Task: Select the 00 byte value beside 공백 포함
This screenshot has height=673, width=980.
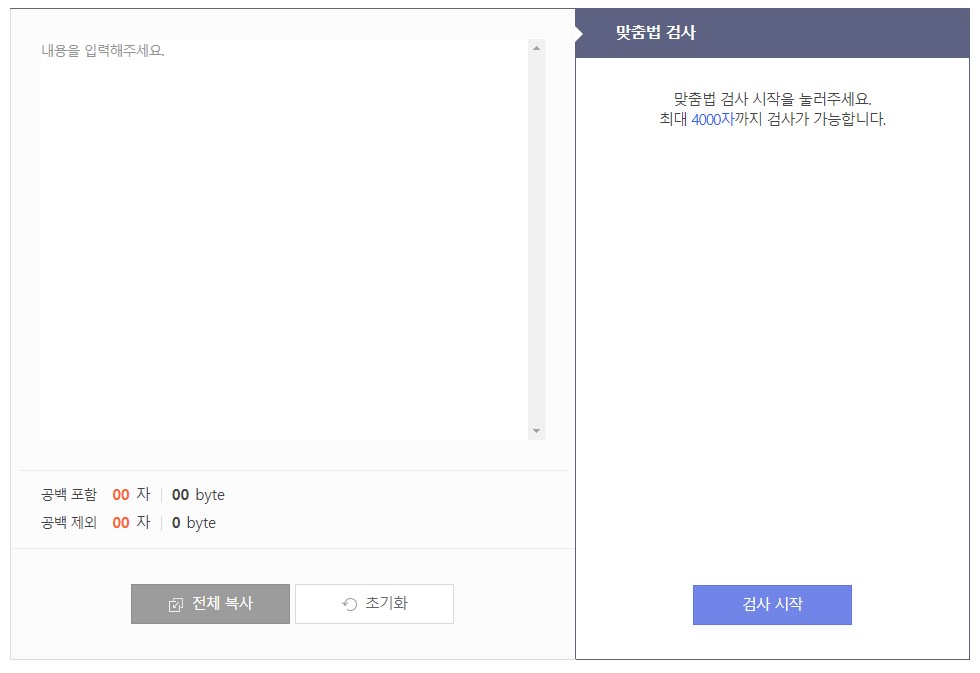Action: [x=199, y=495]
